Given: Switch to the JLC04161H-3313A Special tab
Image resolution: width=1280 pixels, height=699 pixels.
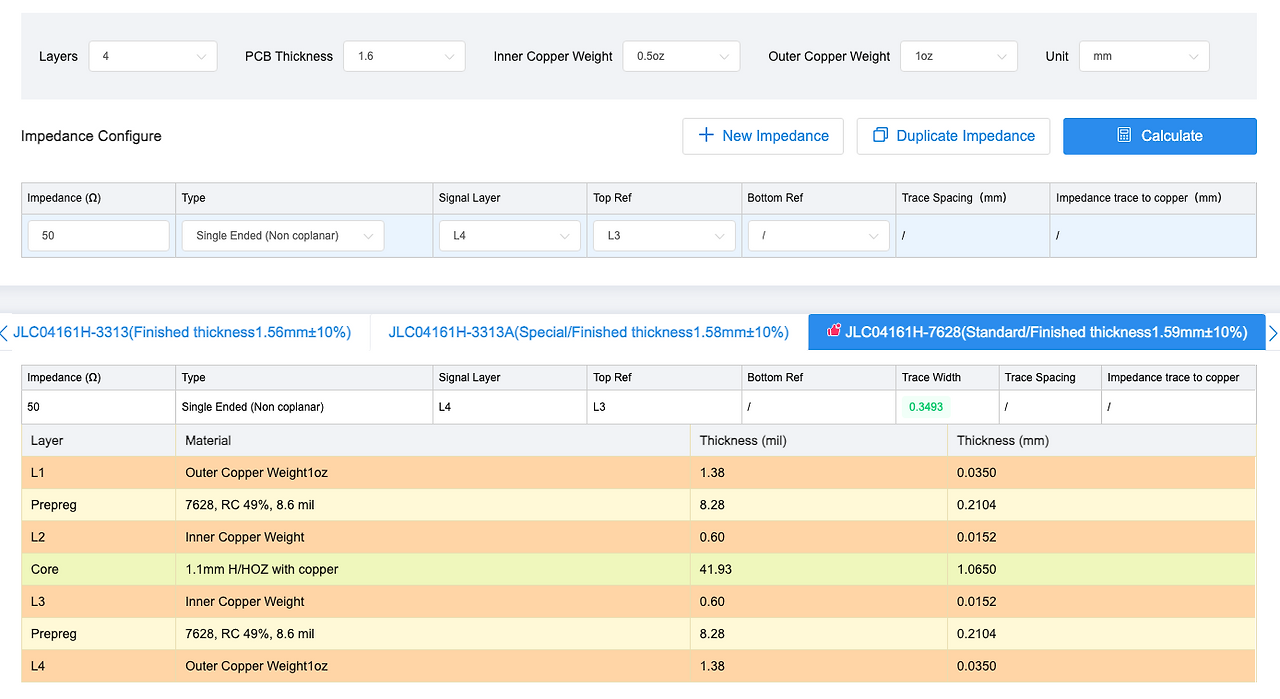Looking at the screenshot, I should coord(589,332).
